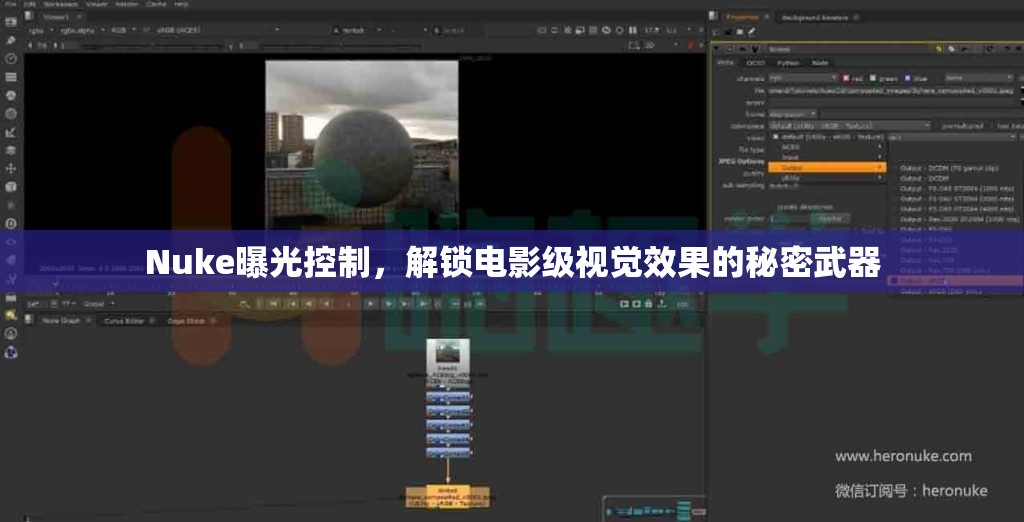Open the Input colorspace submenu
The image size is (1024, 522).
tap(825, 157)
